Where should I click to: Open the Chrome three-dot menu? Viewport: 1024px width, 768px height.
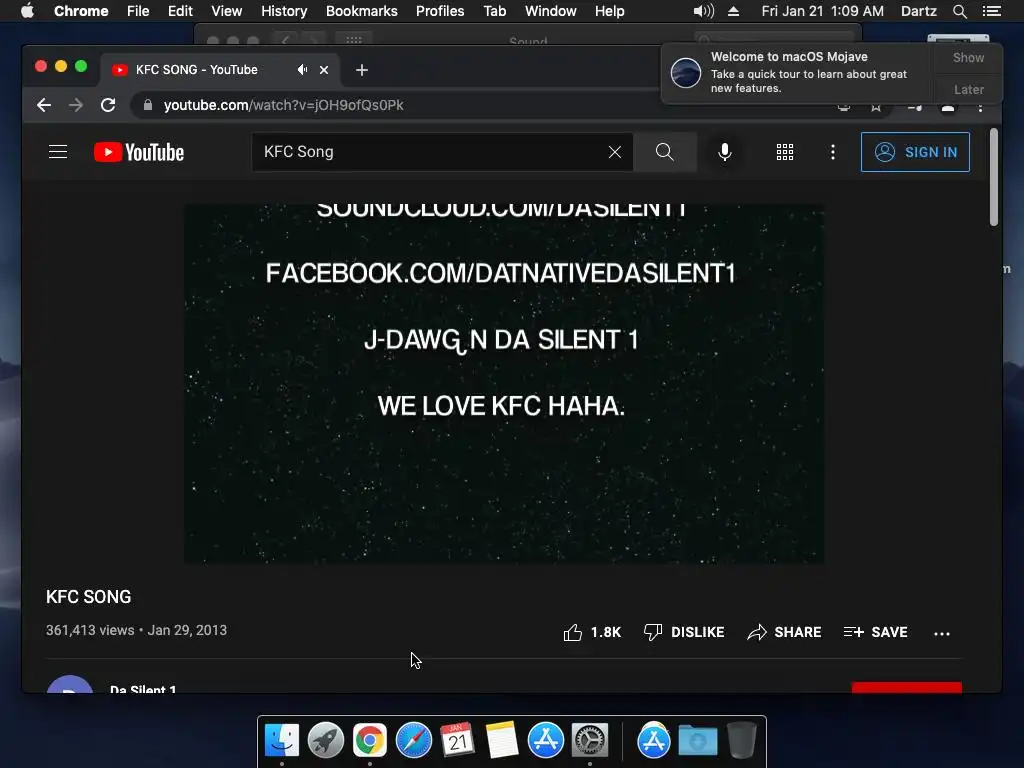980,108
